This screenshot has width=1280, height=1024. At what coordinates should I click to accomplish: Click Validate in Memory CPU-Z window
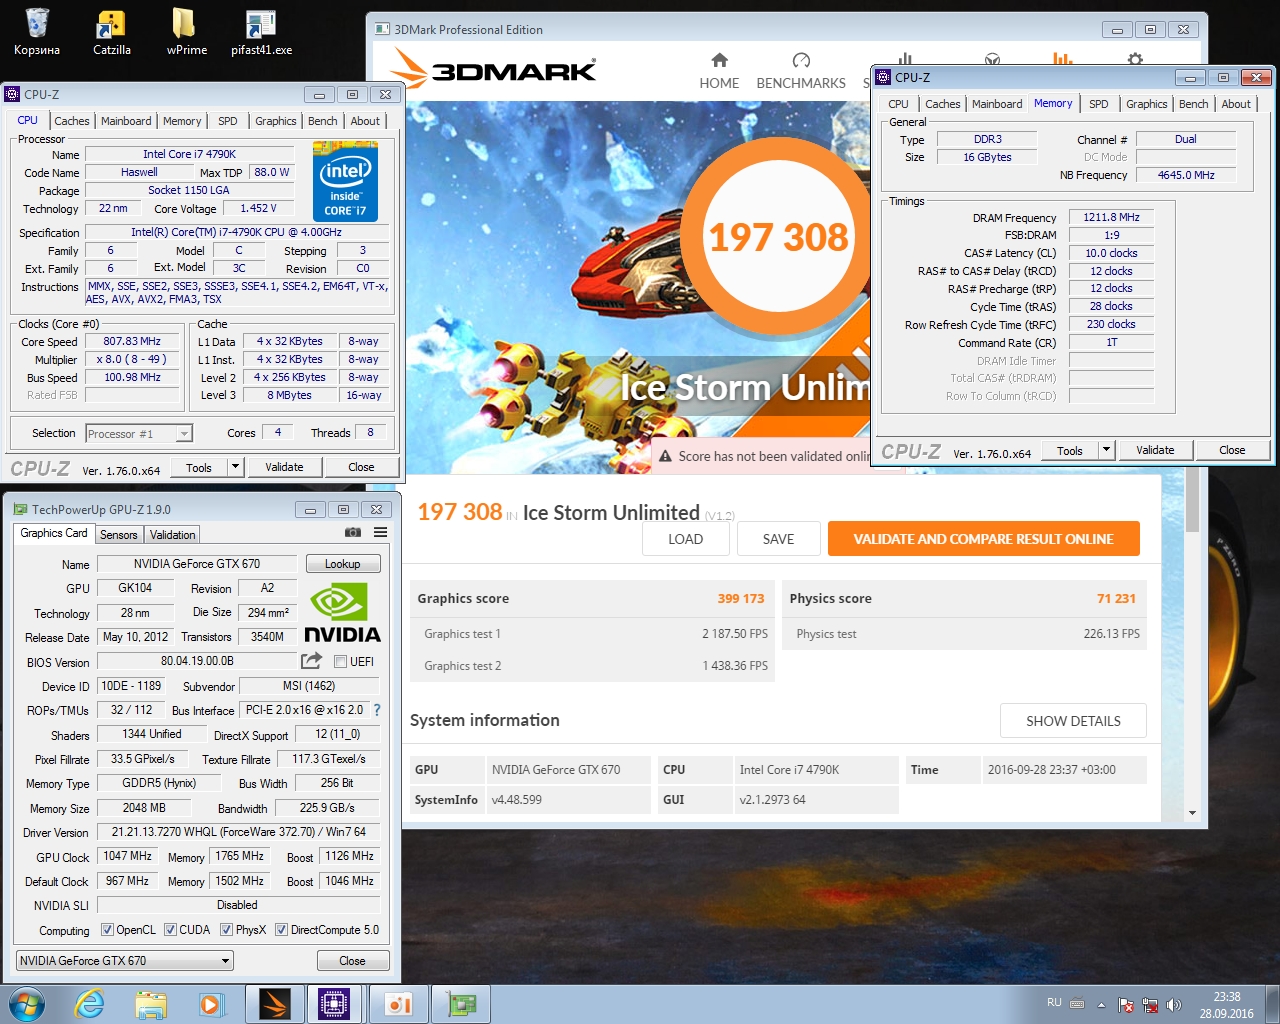[x=1155, y=450]
